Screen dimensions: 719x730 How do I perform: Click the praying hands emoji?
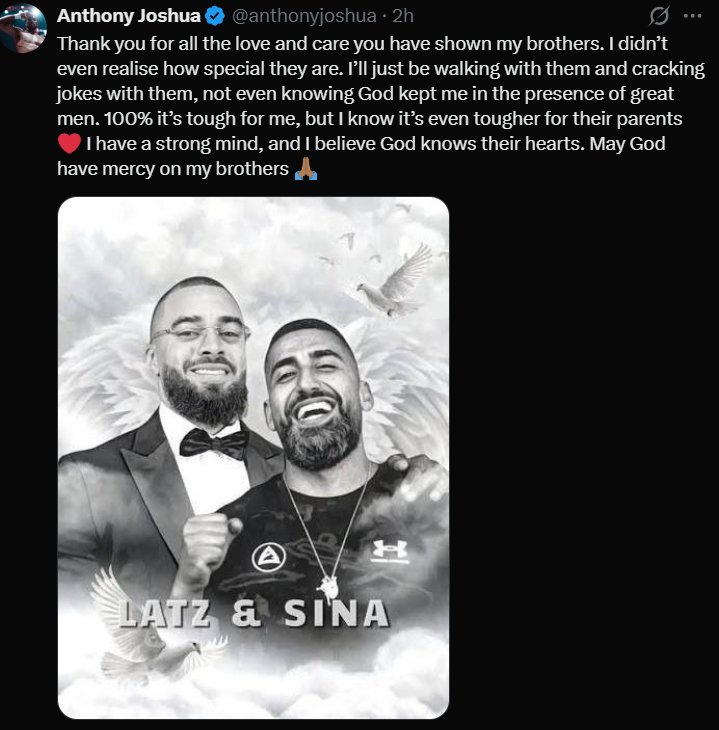tap(306, 169)
